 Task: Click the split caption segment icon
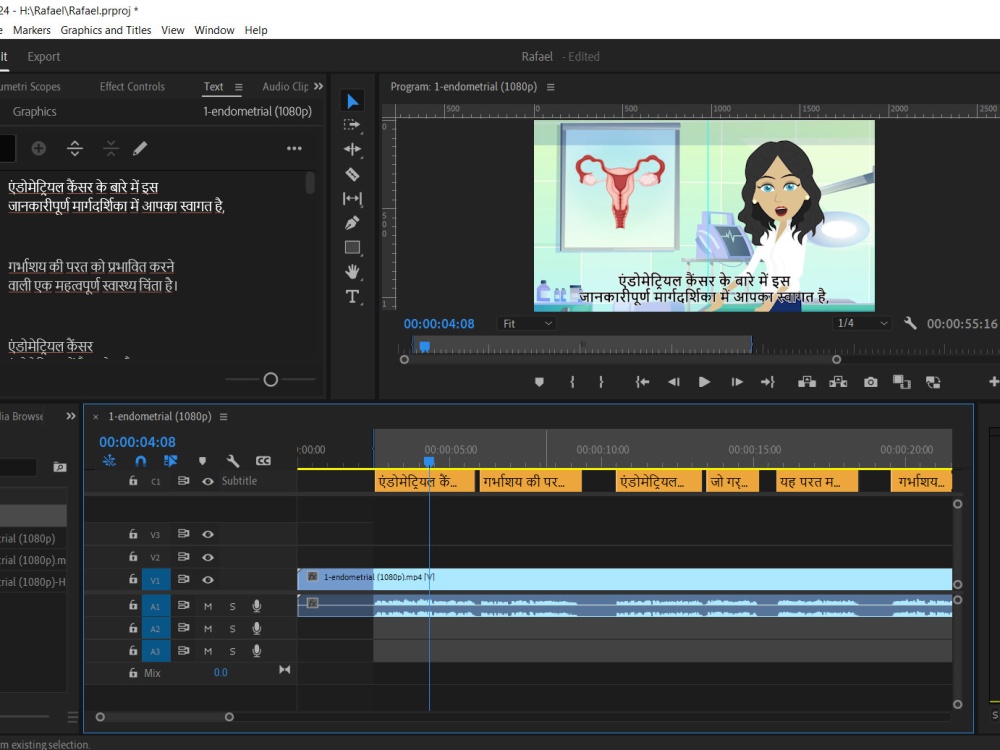pyautogui.click(x=75, y=149)
